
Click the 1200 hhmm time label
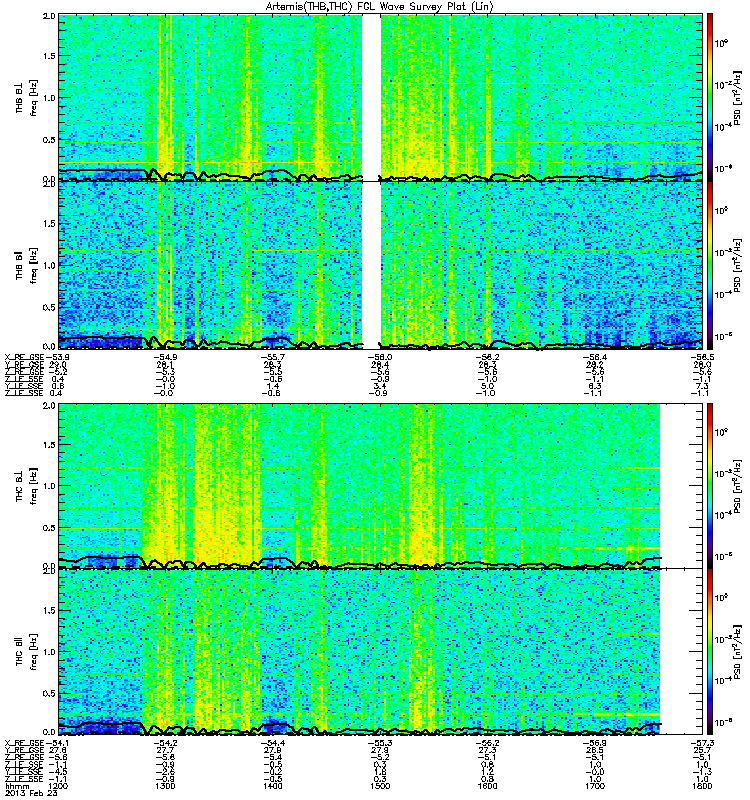tap(57, 786)
